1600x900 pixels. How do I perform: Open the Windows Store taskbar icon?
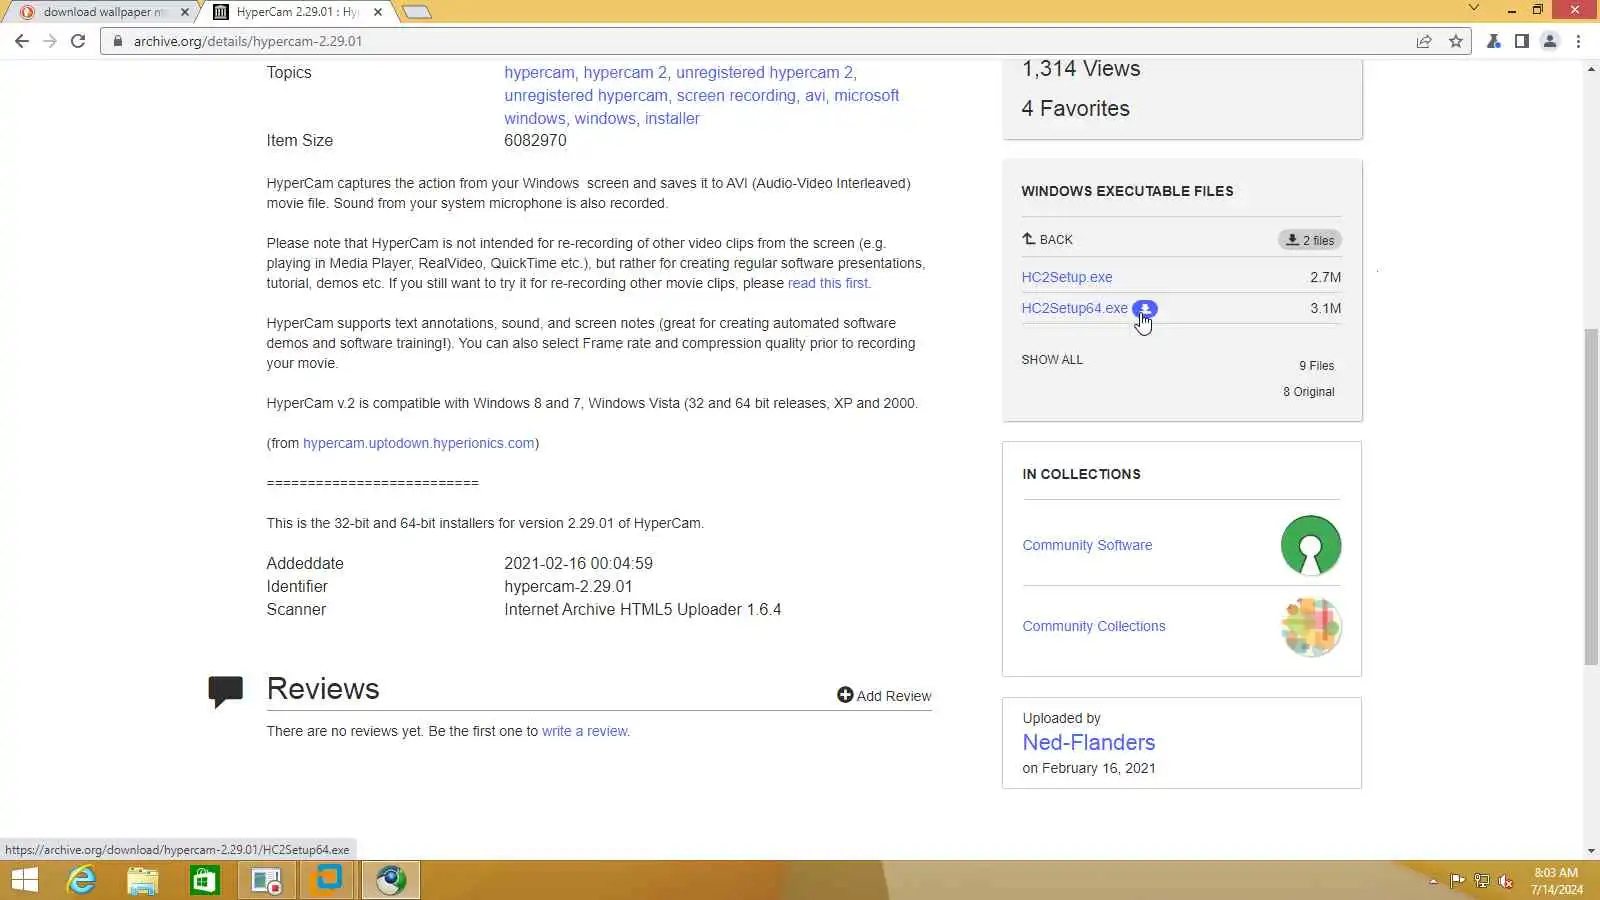click(x=205, y=880)
